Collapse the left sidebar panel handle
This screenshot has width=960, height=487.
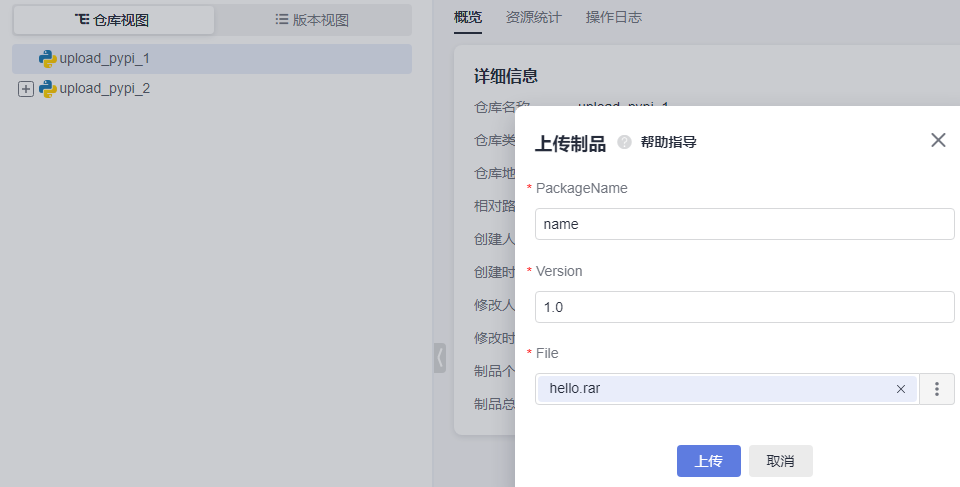point(439,357)
